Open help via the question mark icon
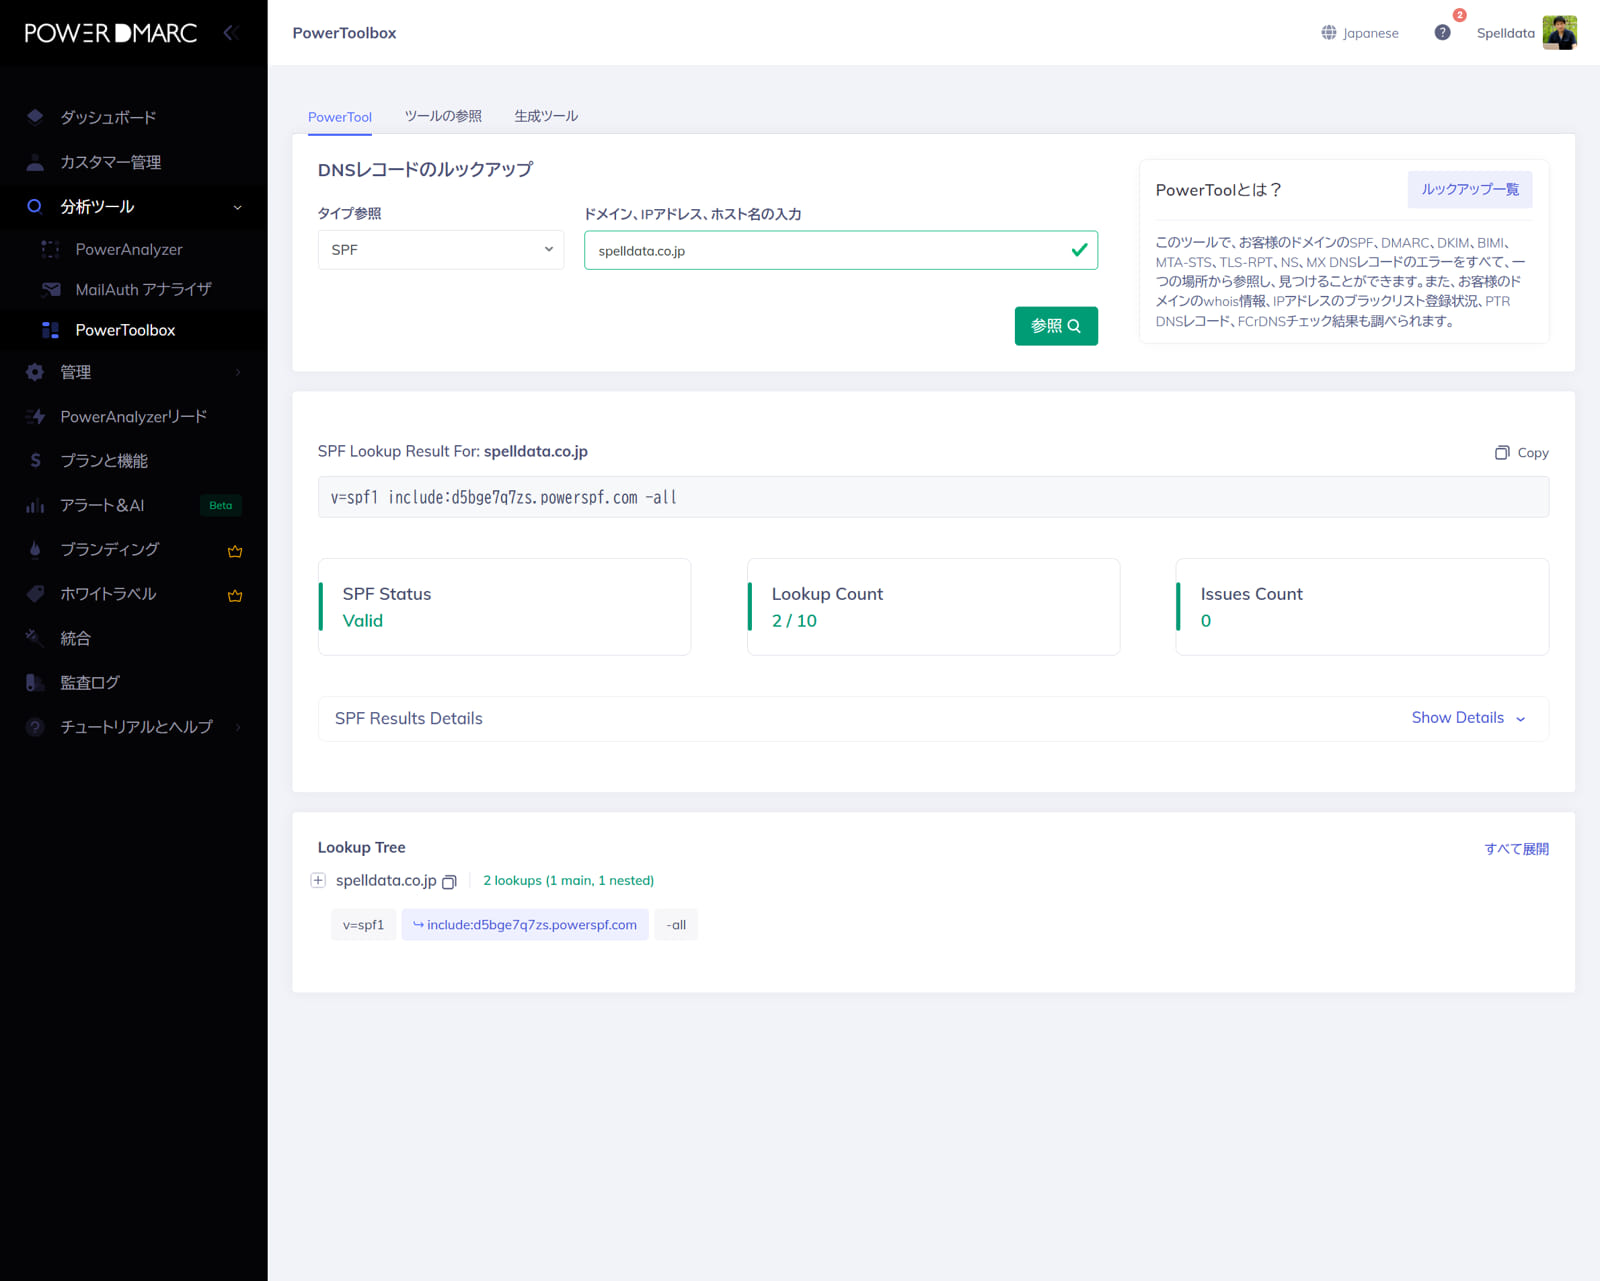This screenshot has width=1600, height=1281. coord(1442,33)
